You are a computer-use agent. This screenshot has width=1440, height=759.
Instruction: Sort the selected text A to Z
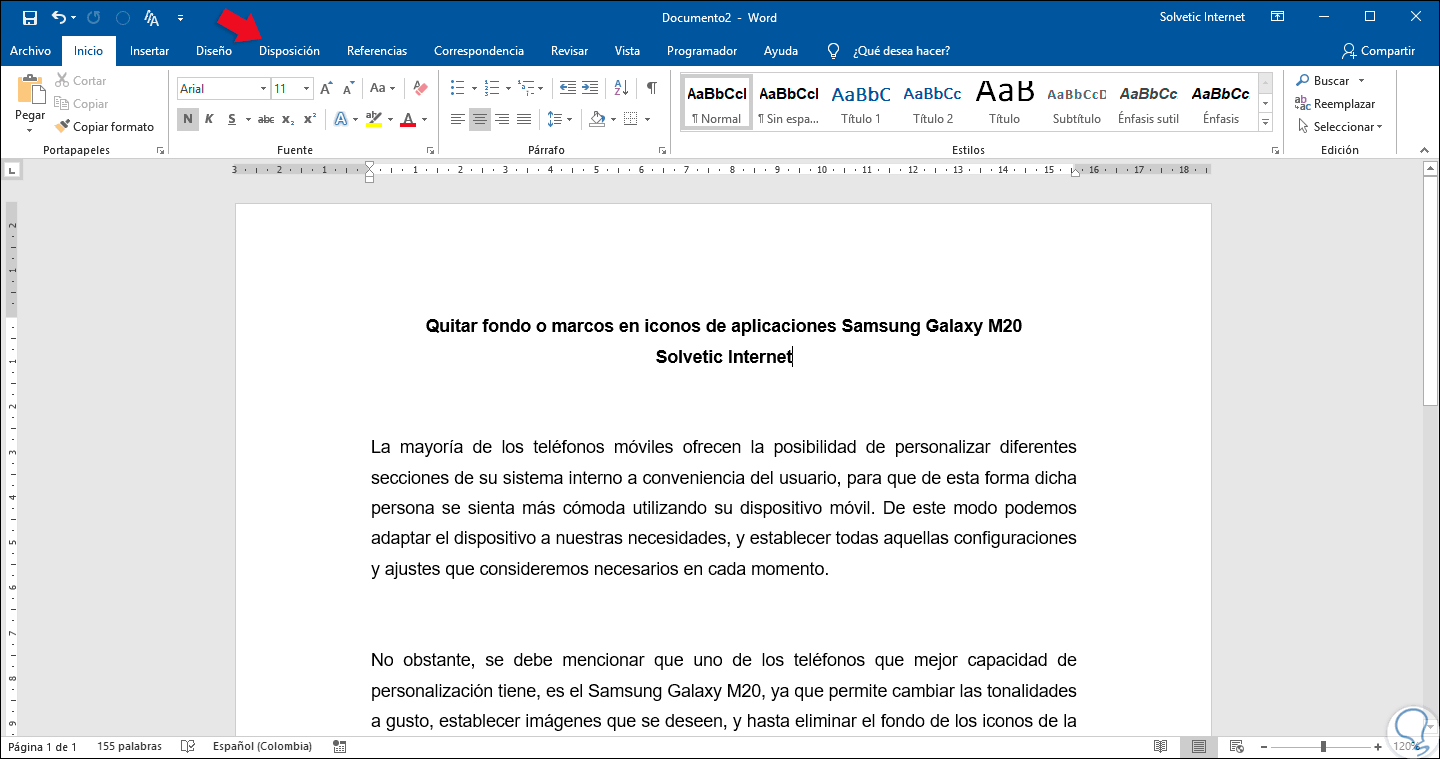click(x=621, y=88)
